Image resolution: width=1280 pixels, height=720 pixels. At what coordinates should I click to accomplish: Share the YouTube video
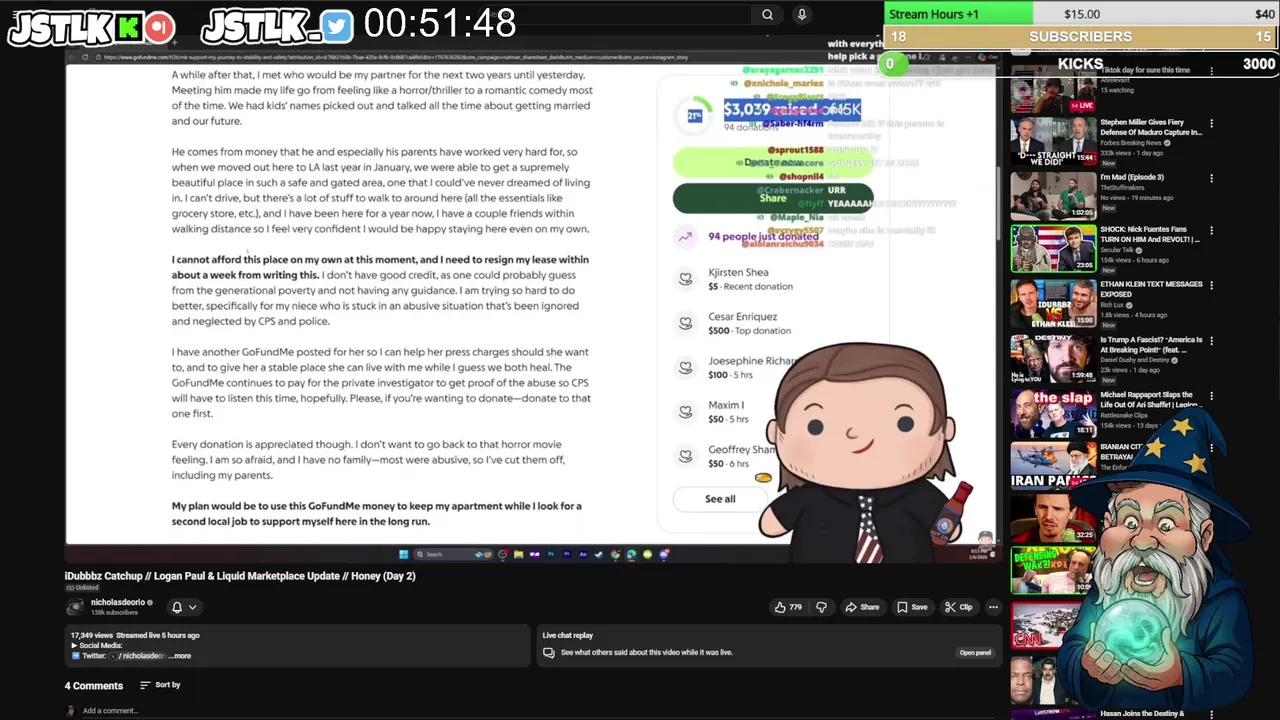(x=862, y=607)
